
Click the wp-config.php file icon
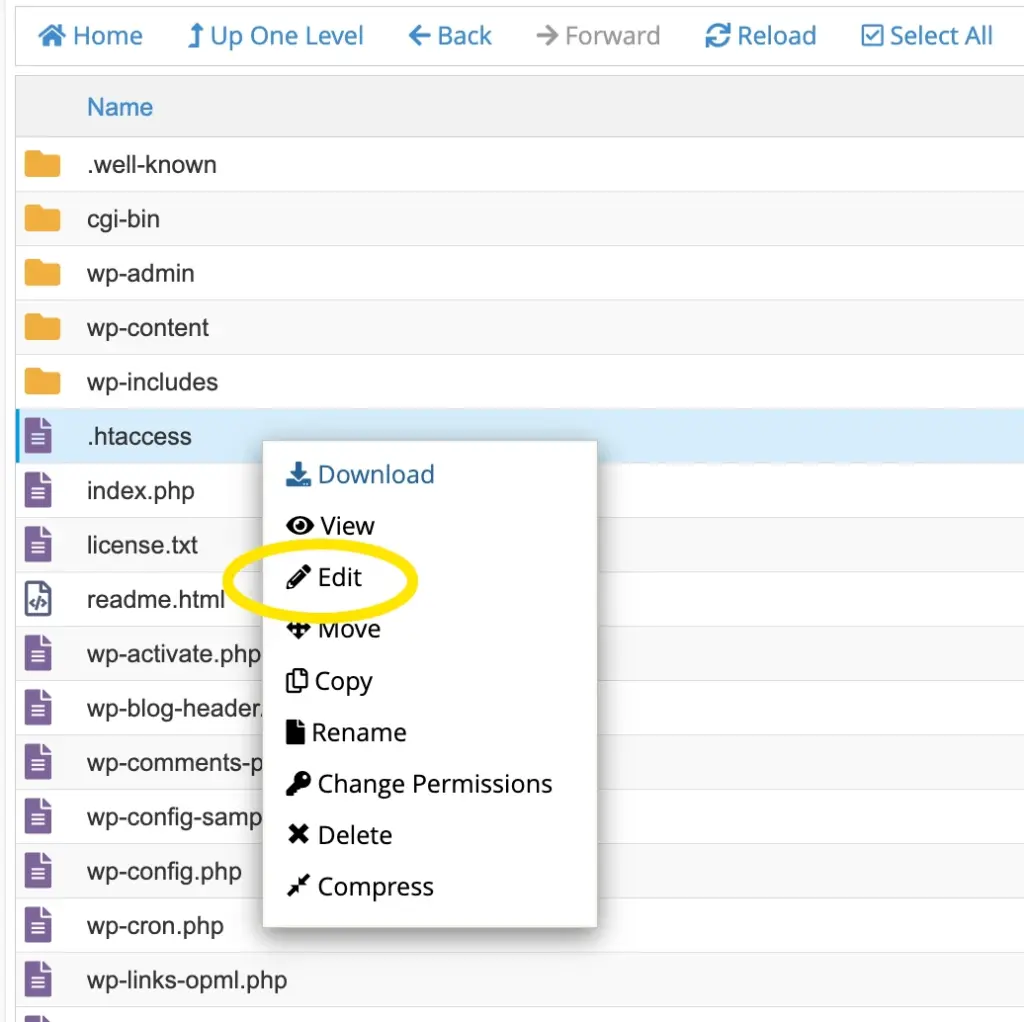(38, 870)
